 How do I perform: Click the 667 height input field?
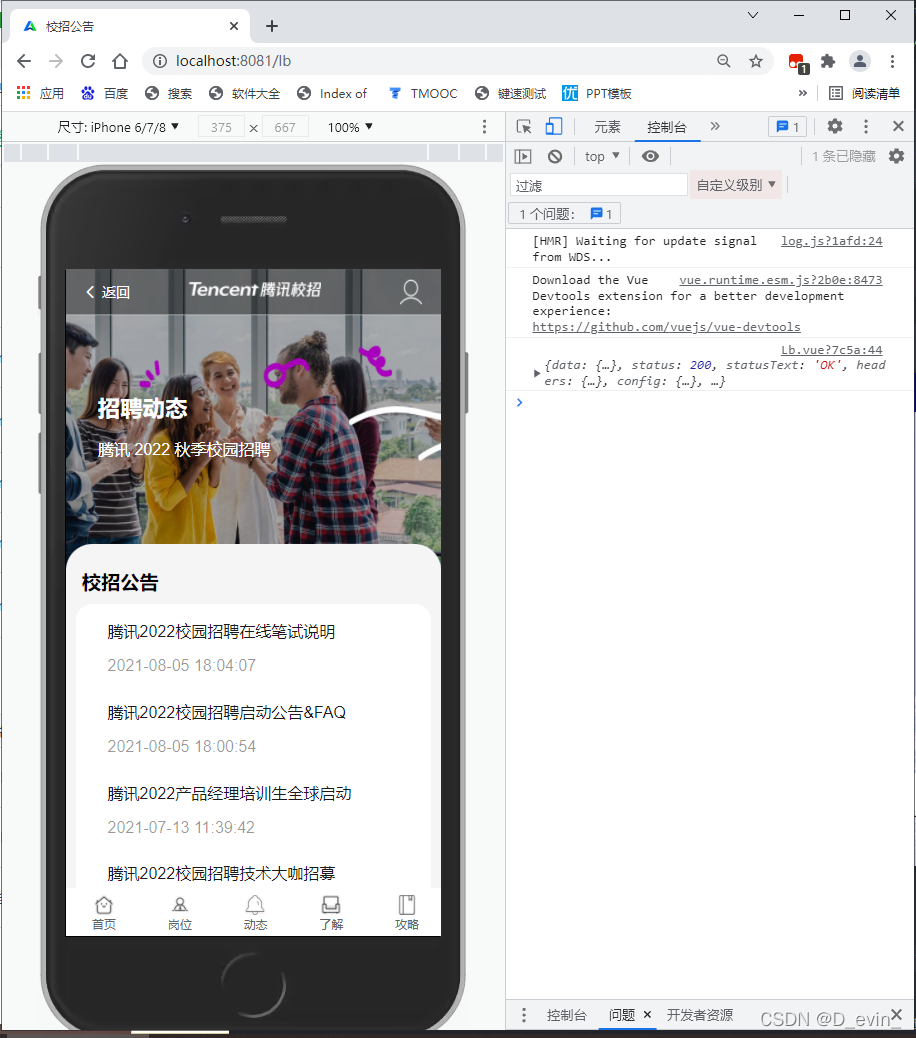pyautogui.click(x=285, y=127)
